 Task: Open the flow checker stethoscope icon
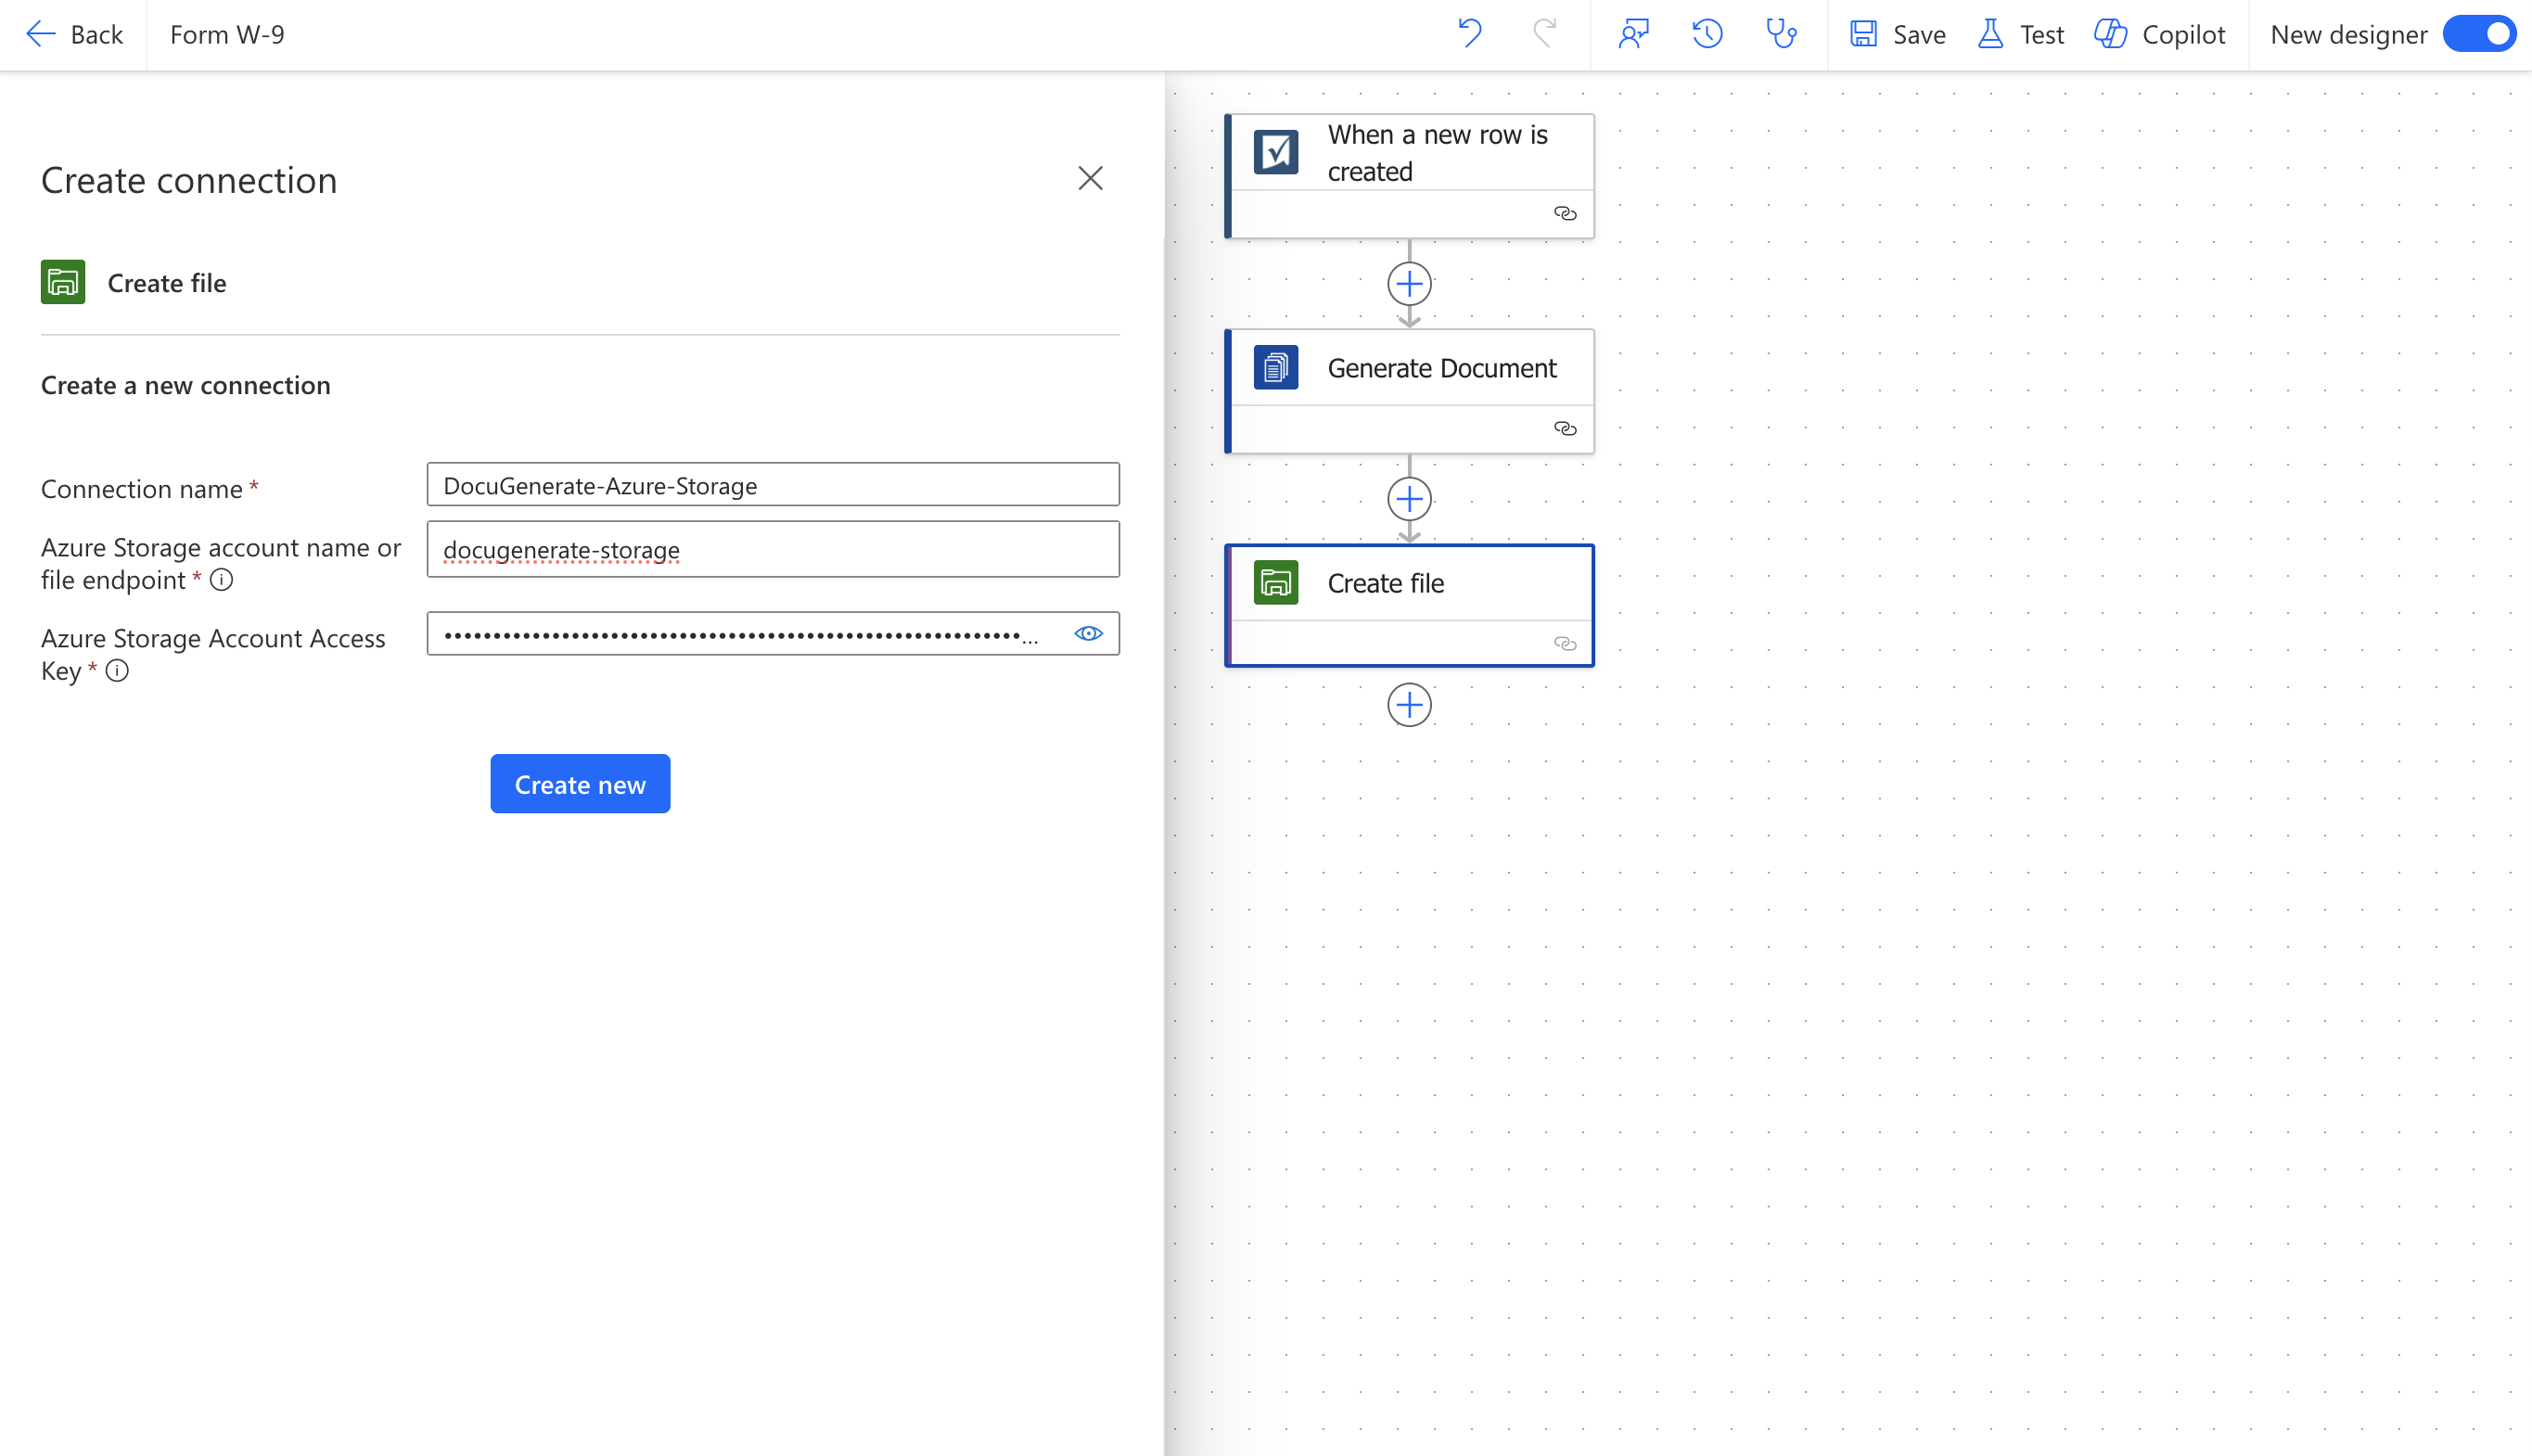point(1781,34)
